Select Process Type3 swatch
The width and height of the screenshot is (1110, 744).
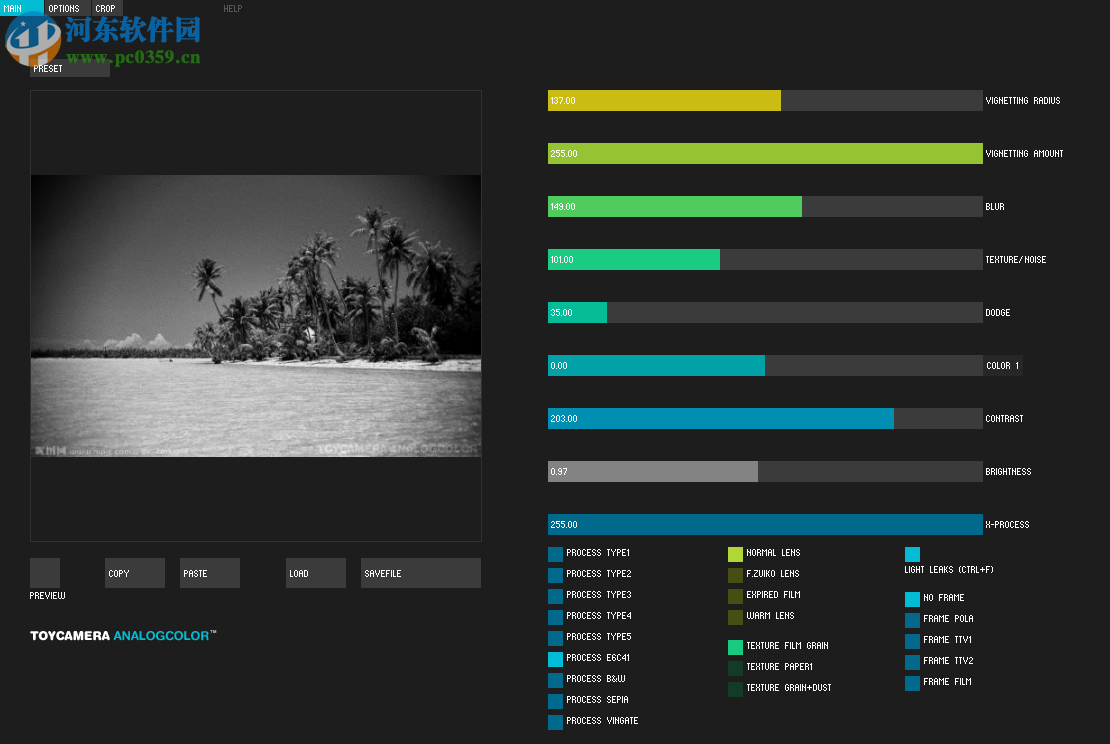556,596
